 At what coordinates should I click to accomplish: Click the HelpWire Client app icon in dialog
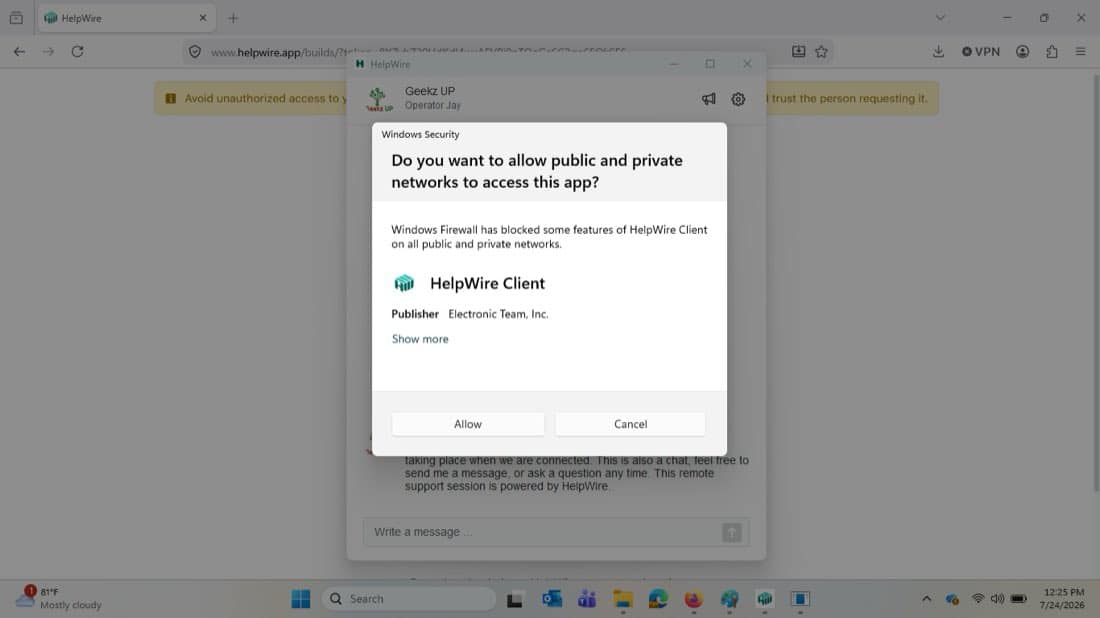[404, 283]
